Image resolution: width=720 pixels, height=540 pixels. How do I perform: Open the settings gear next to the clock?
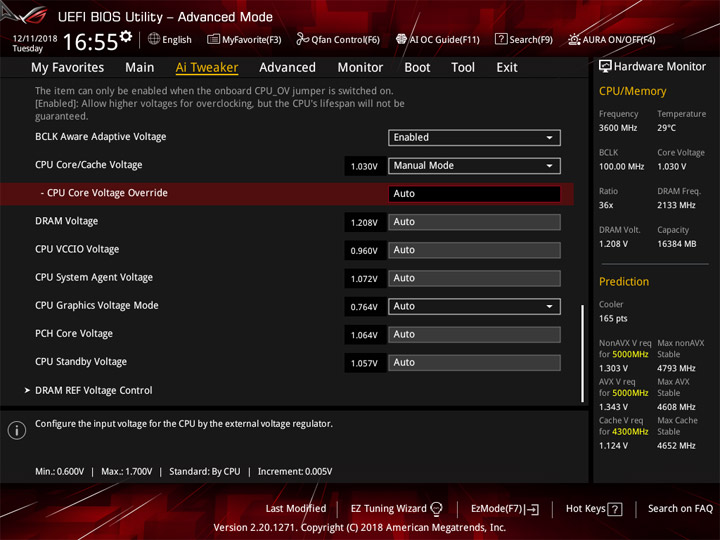click(x=126, y=36)
